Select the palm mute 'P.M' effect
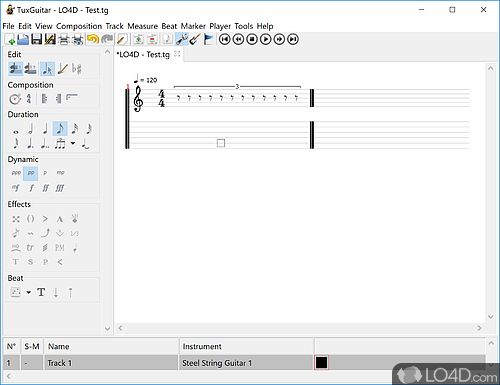The image size is (500, 385). [60, 248]
